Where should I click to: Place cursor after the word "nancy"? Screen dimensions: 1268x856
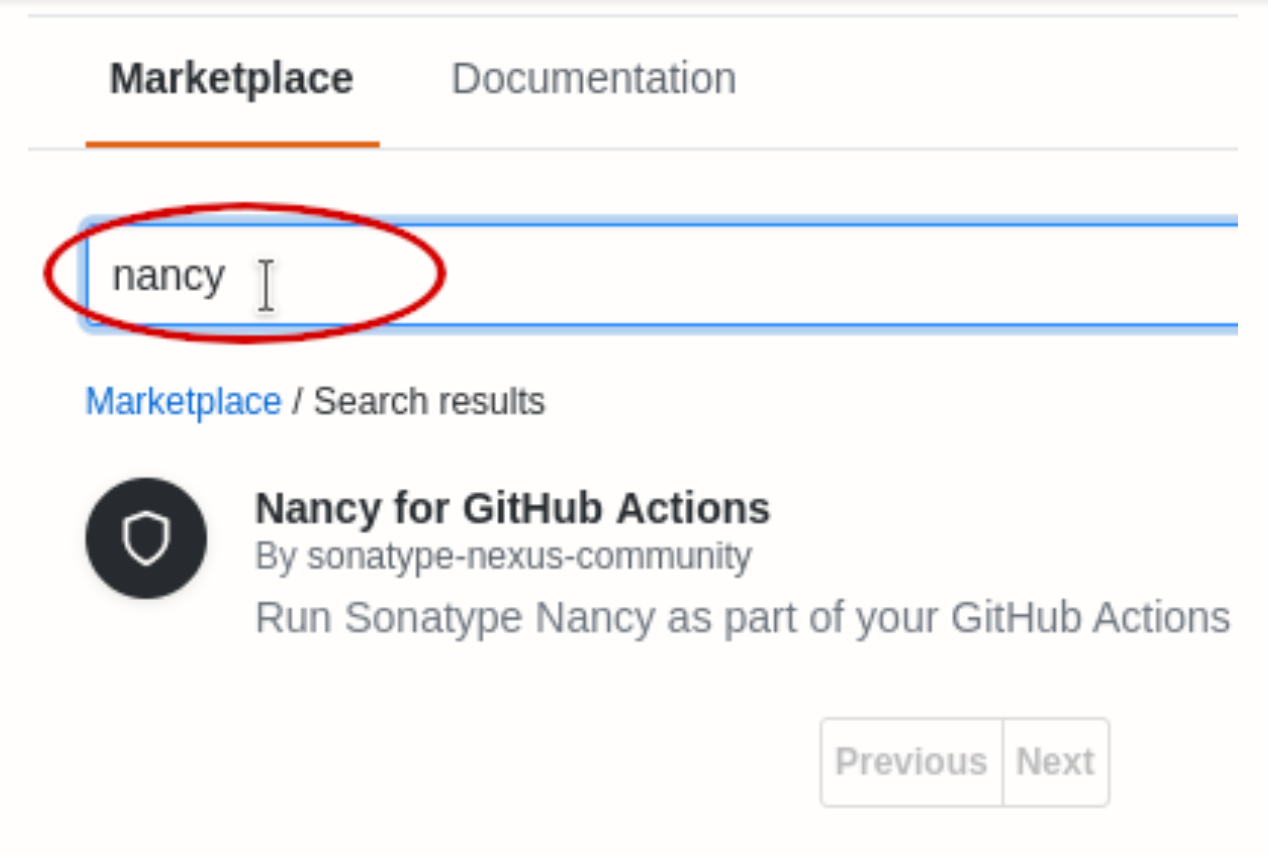pyautogui.click(x=228, y=276)
